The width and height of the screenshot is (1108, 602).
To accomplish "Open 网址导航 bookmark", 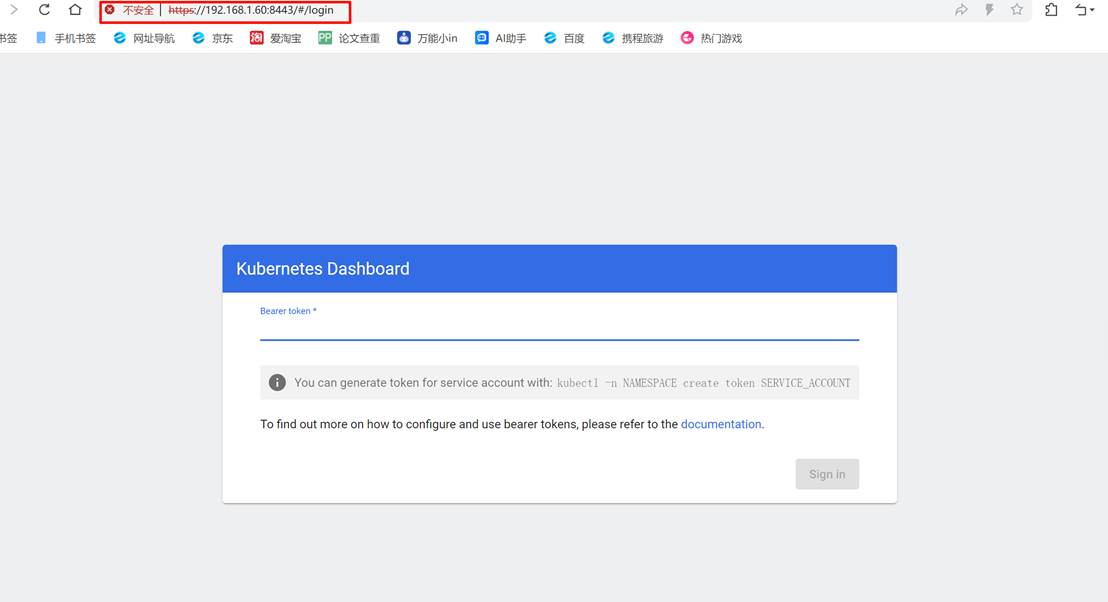I will coord(144,38).
